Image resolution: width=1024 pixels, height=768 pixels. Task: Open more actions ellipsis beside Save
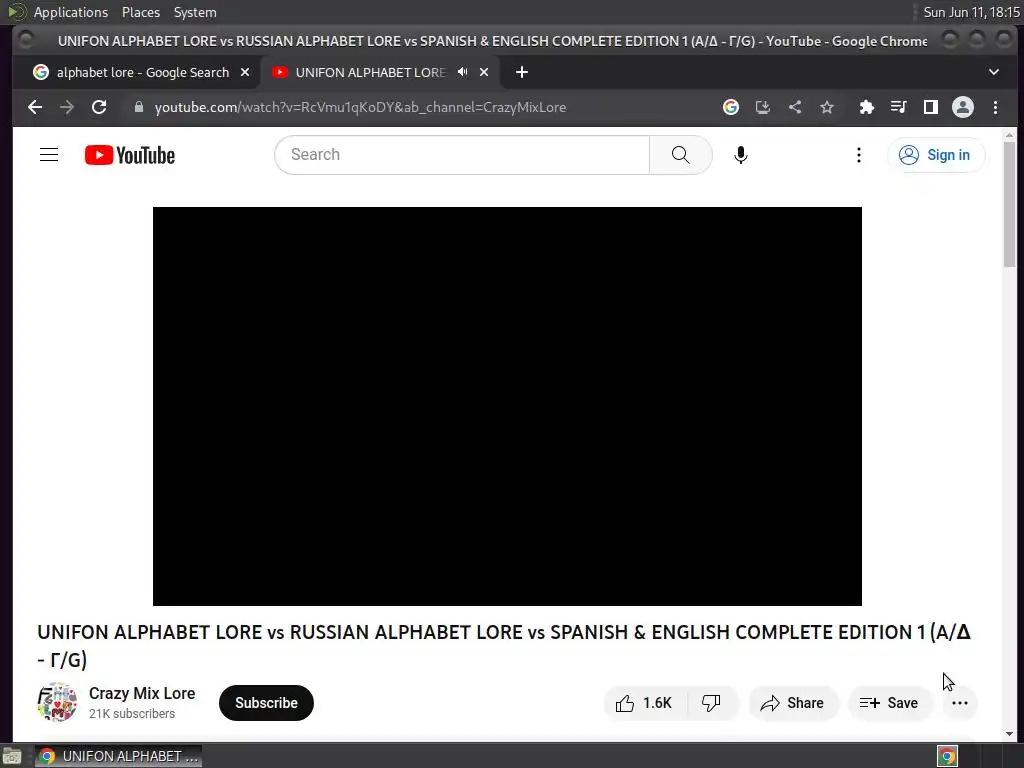[960, 703]
